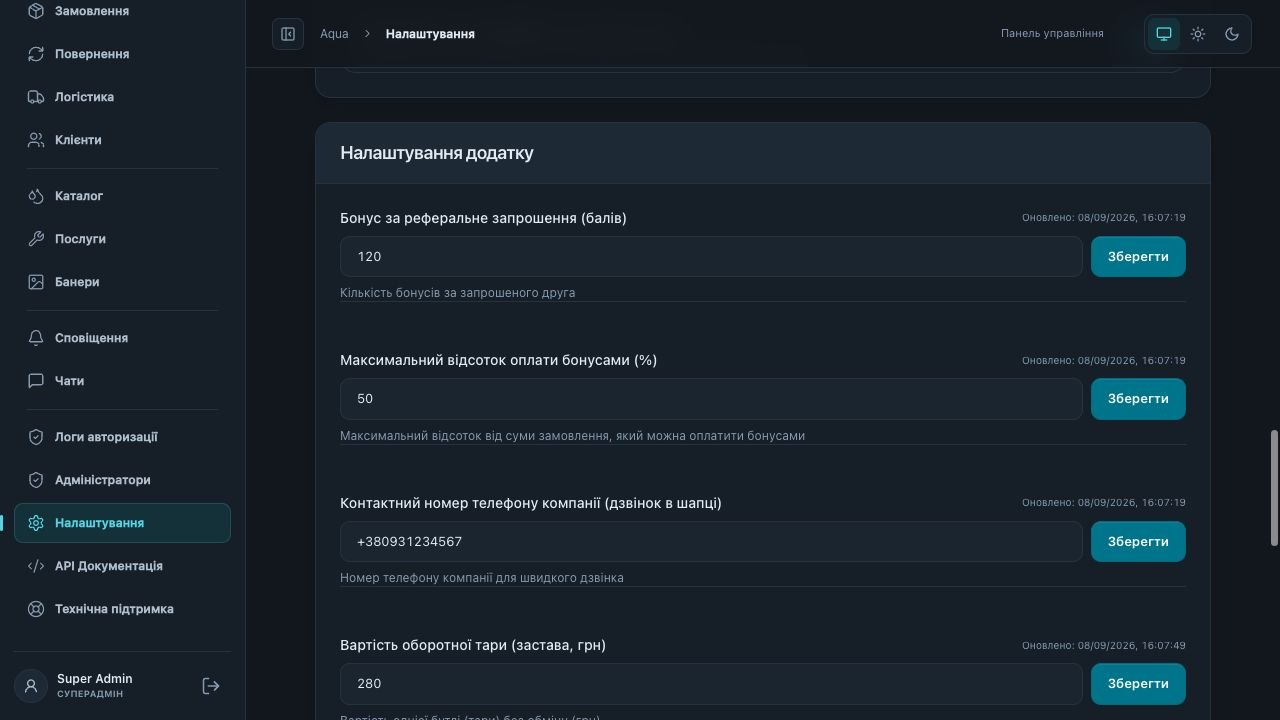Screen dimensions: 1280x720
Task: Select Каталог in the sidebar
Action: 122,196
